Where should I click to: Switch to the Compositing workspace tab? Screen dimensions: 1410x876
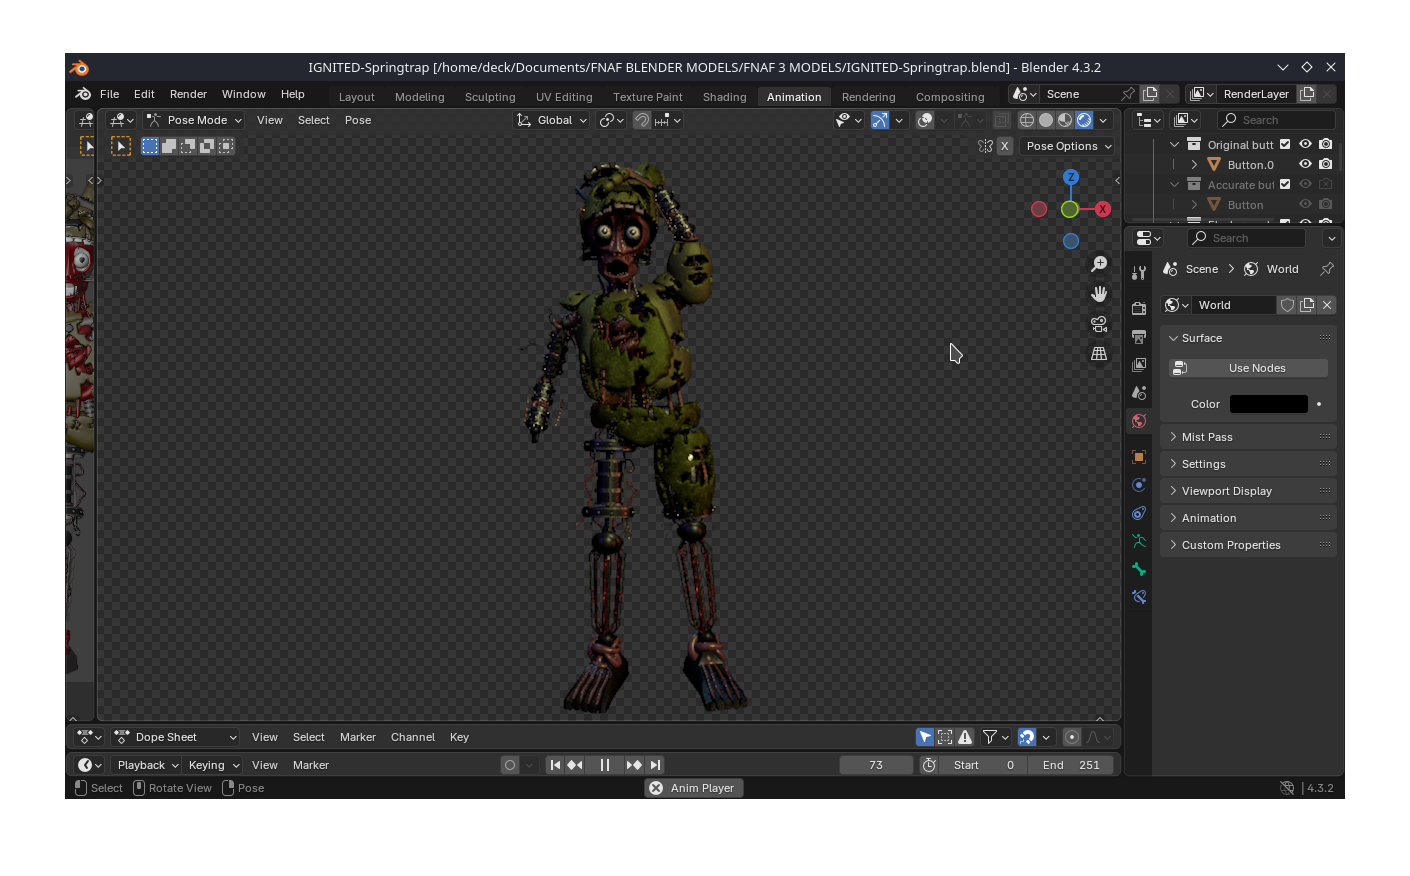tap(950, 97)
